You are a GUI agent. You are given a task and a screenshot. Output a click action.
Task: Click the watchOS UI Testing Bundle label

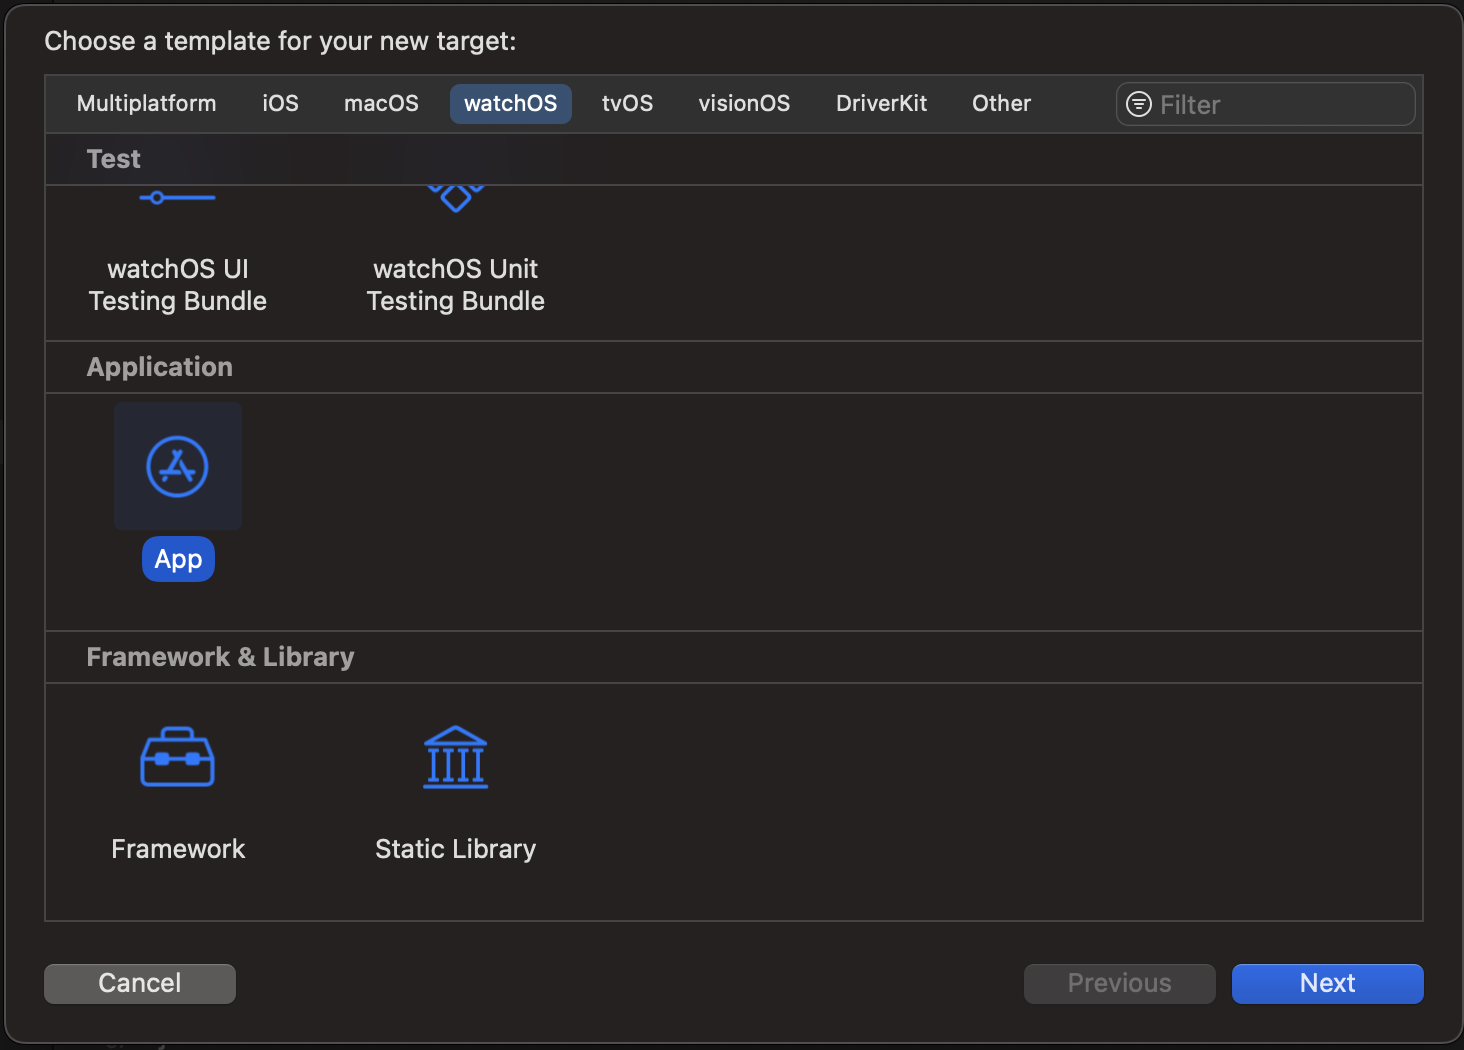click(x=178, y=285)
